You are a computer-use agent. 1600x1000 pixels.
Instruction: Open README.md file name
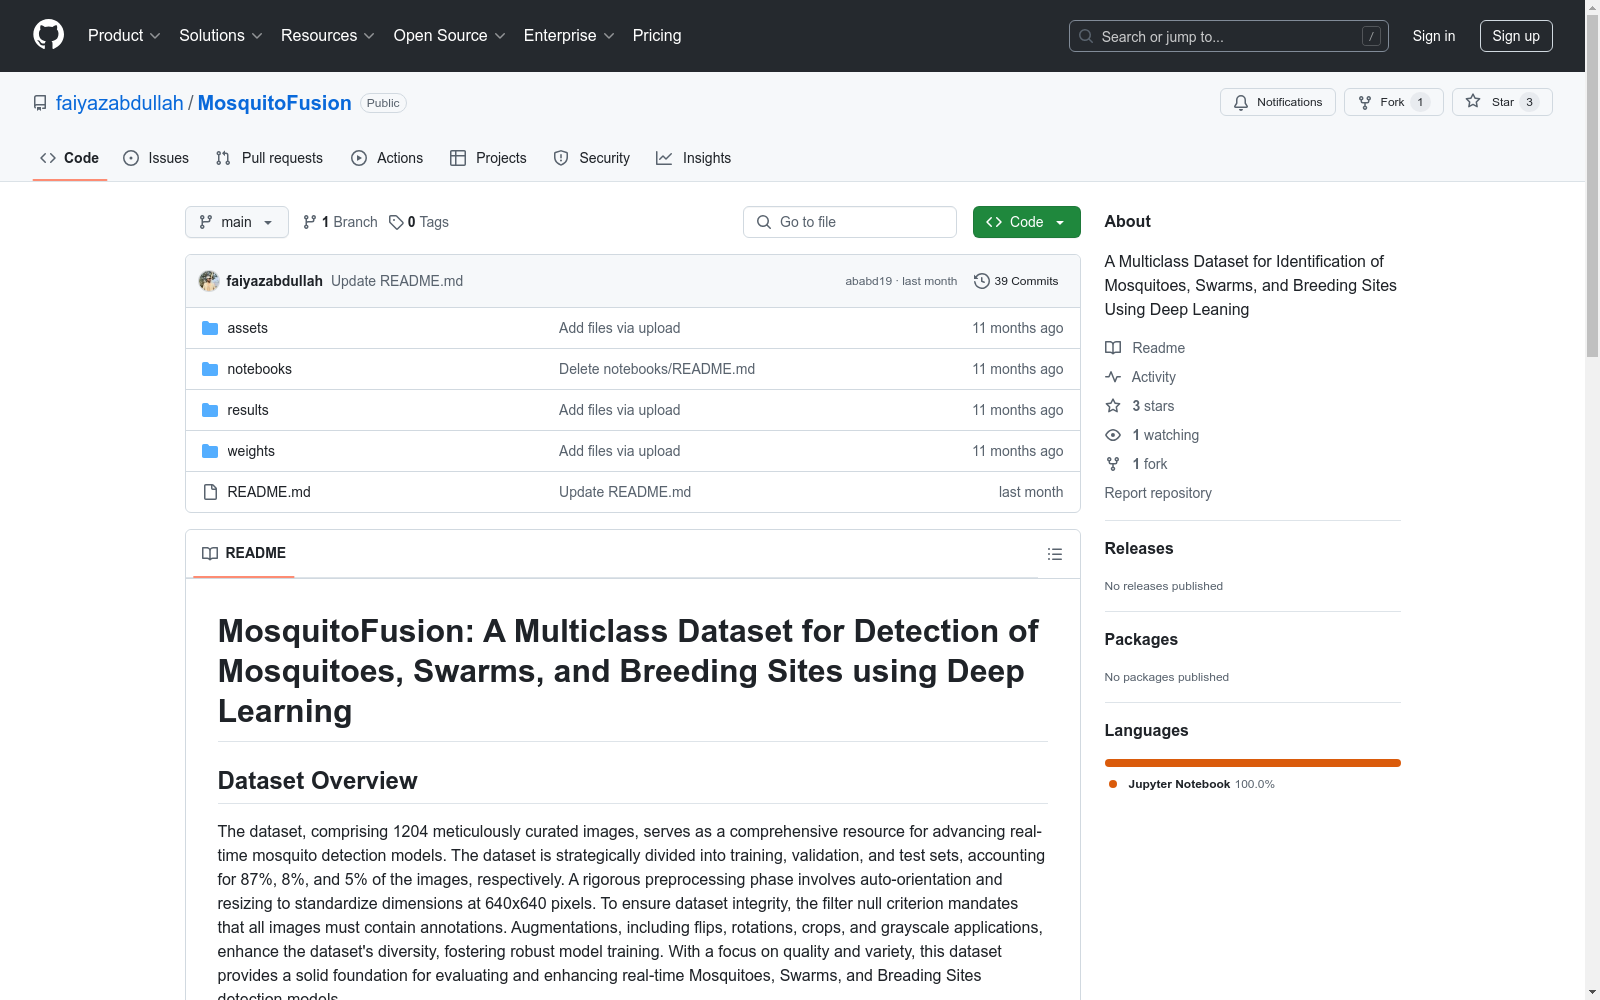269,492
